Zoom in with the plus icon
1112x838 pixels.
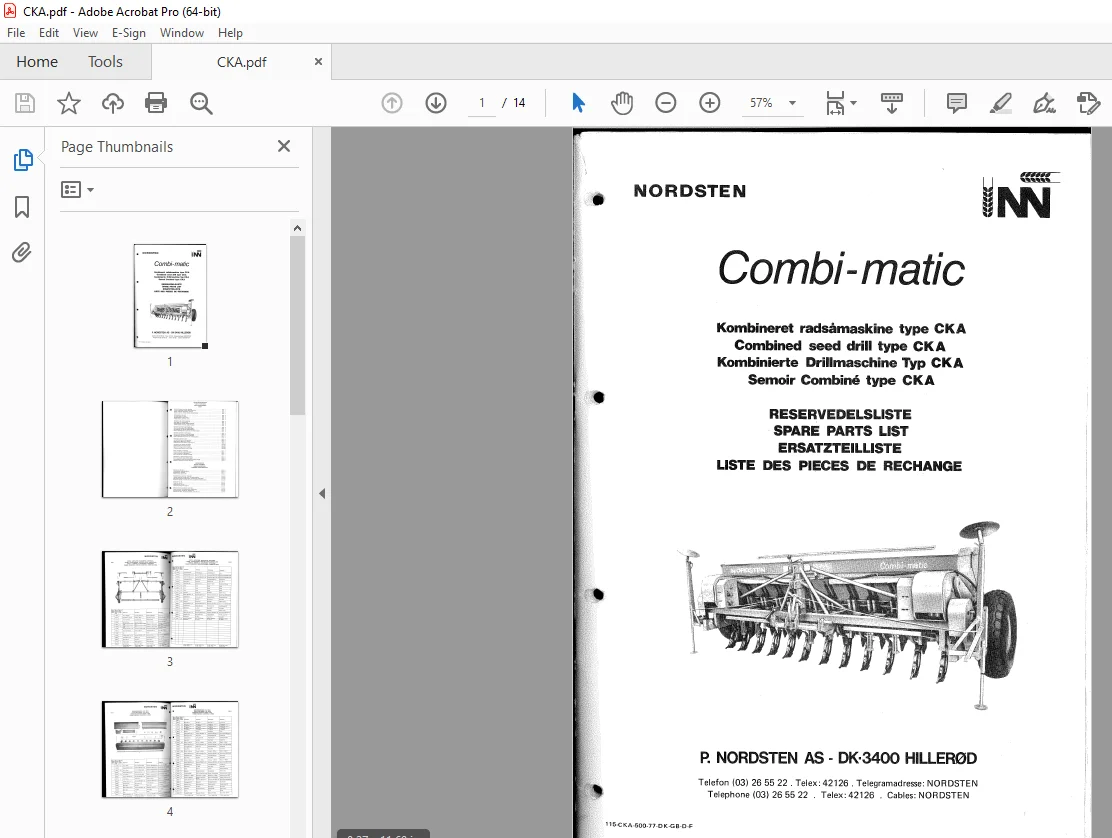709,103
